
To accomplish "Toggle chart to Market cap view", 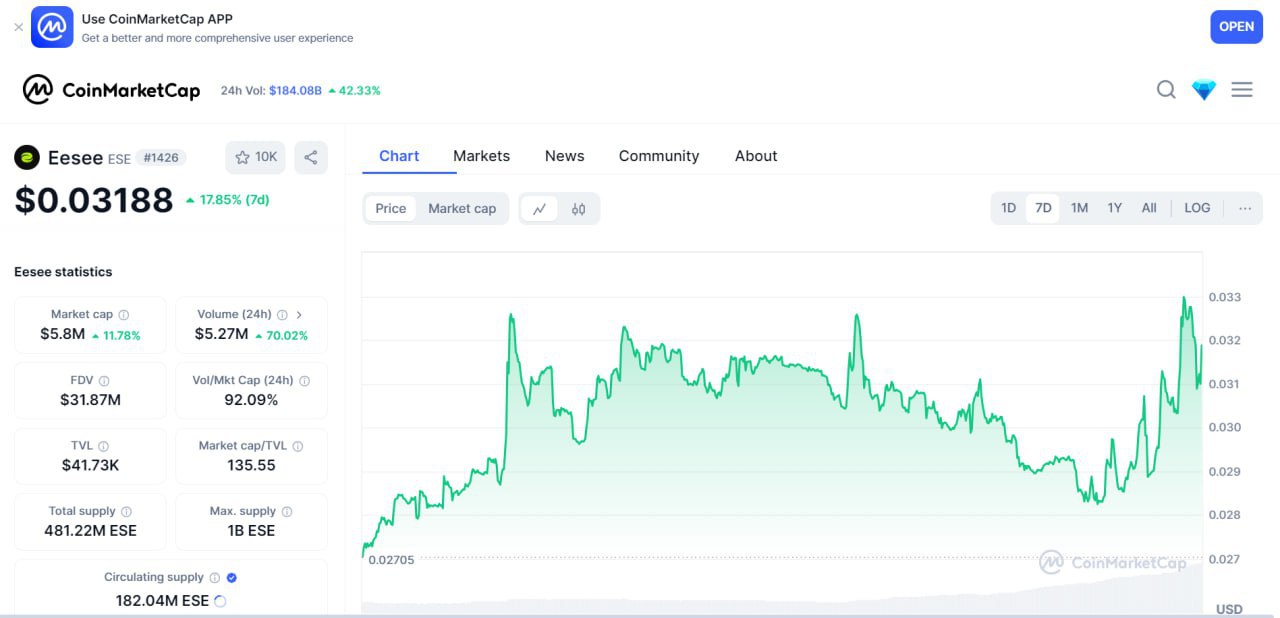I will point(462,209).
